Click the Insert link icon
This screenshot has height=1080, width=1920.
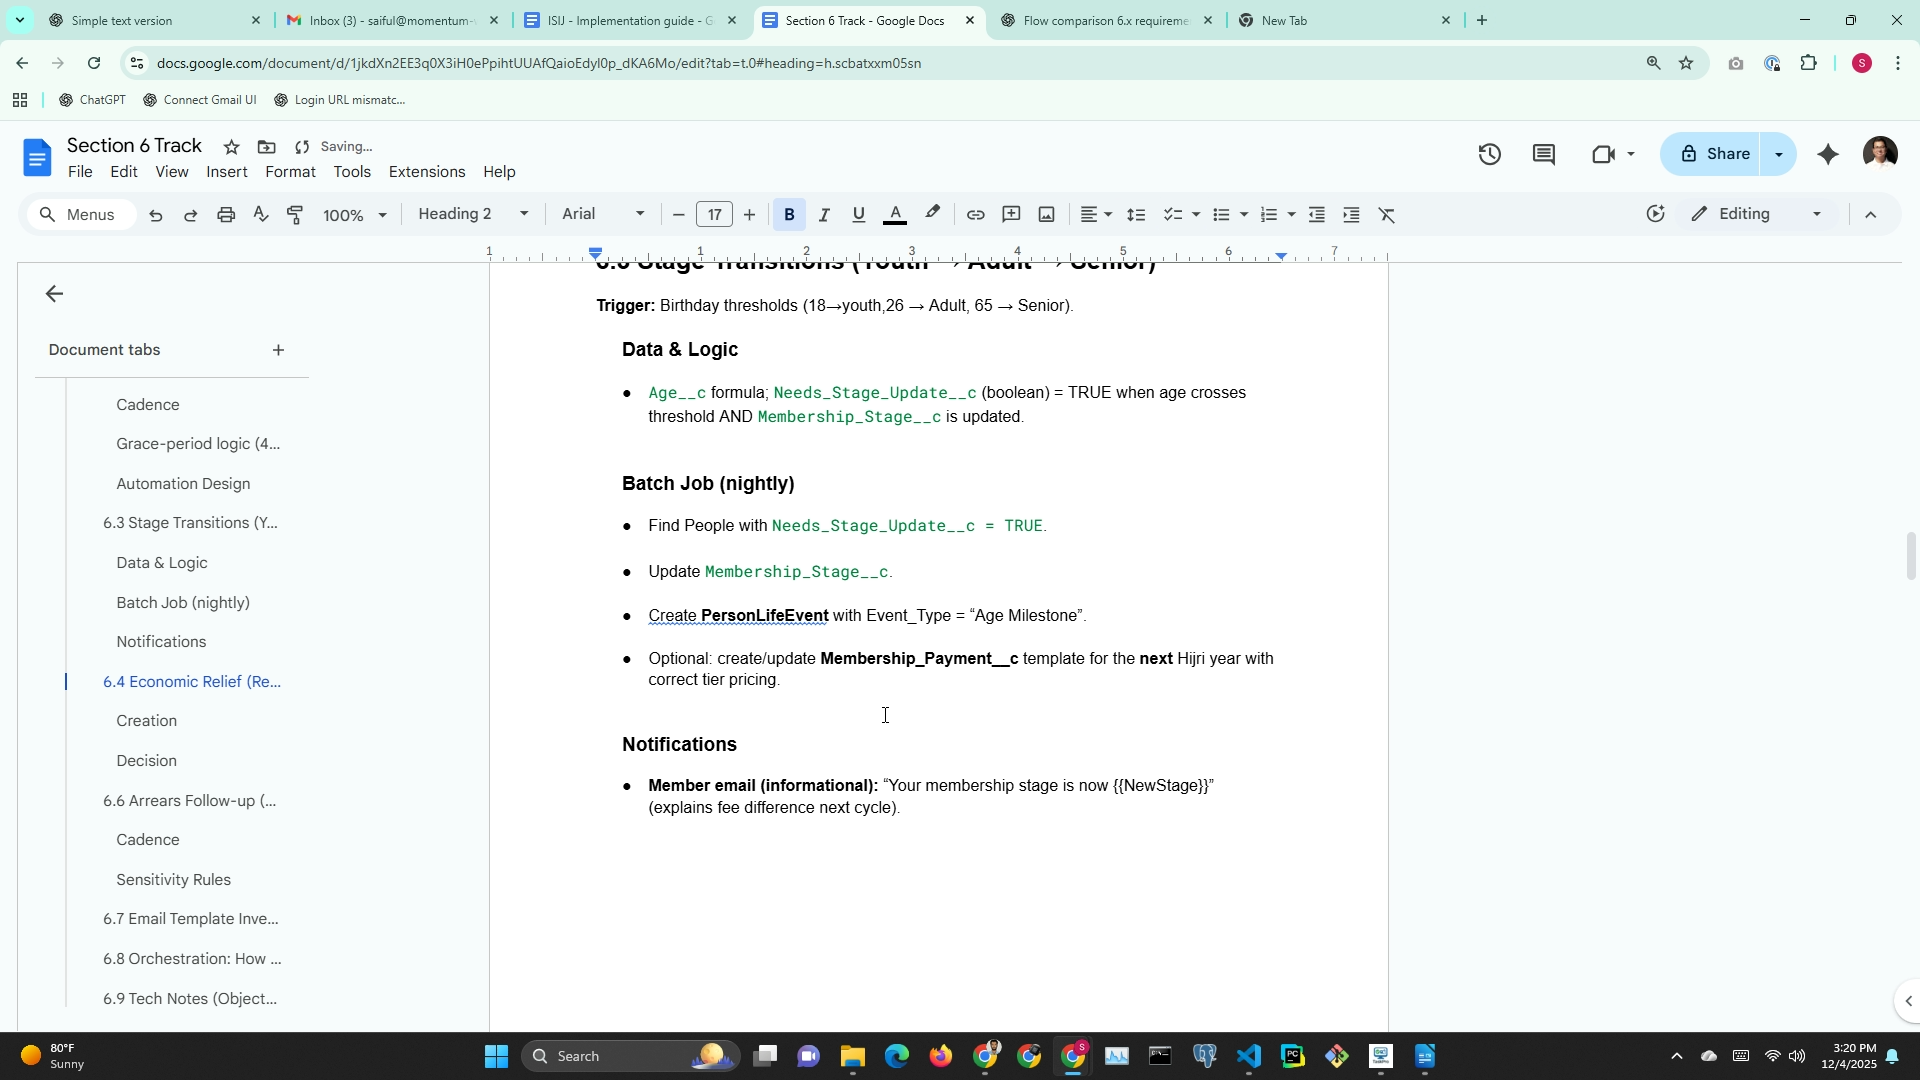coord(975,215)
